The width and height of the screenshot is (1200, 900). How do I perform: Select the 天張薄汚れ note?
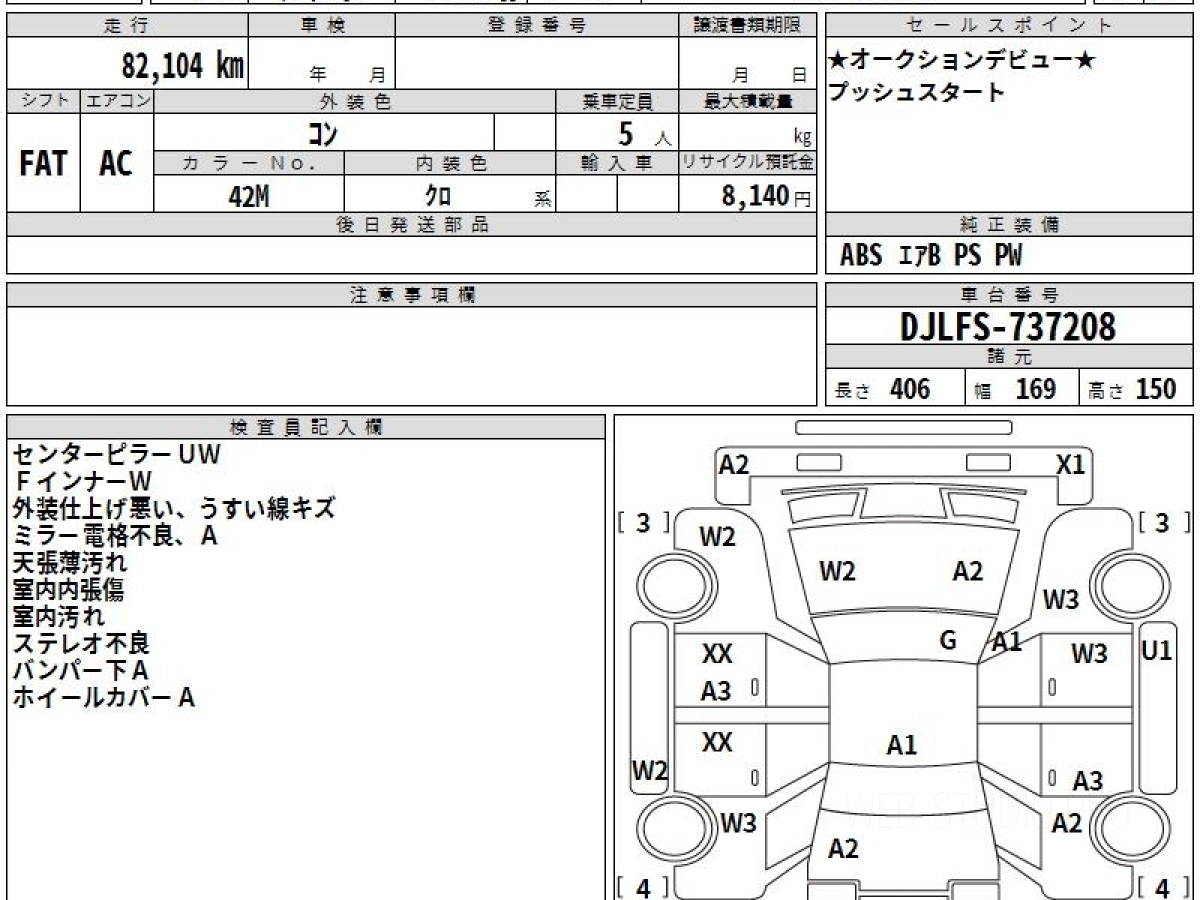(x=70, y=563)
